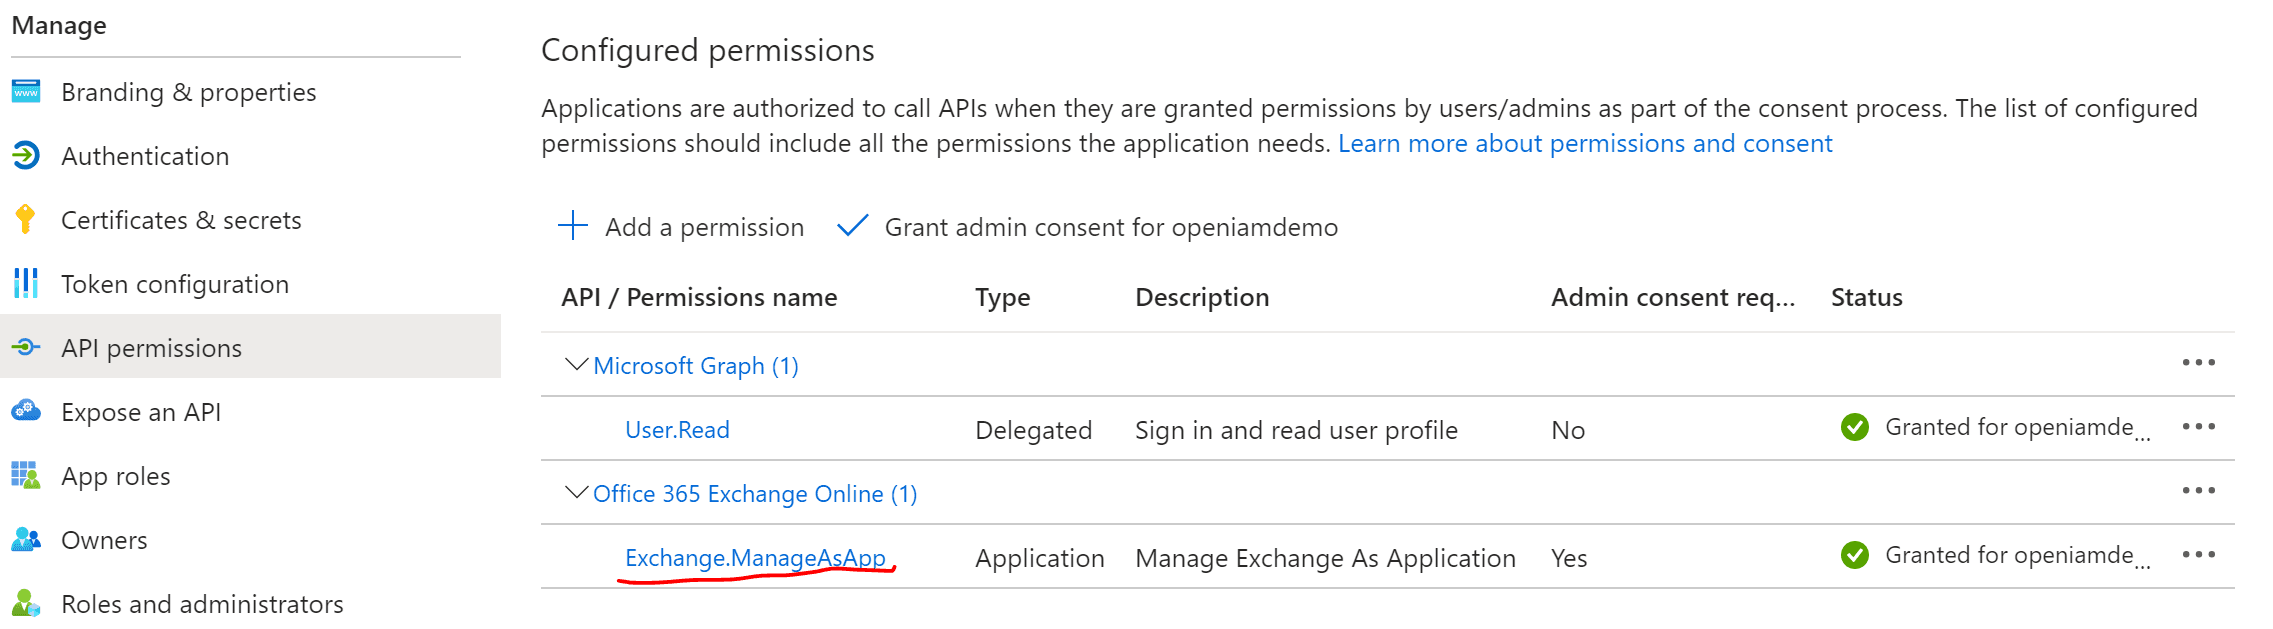
Task: Click the Authentication arrow icon
Action: coord(26,156)
